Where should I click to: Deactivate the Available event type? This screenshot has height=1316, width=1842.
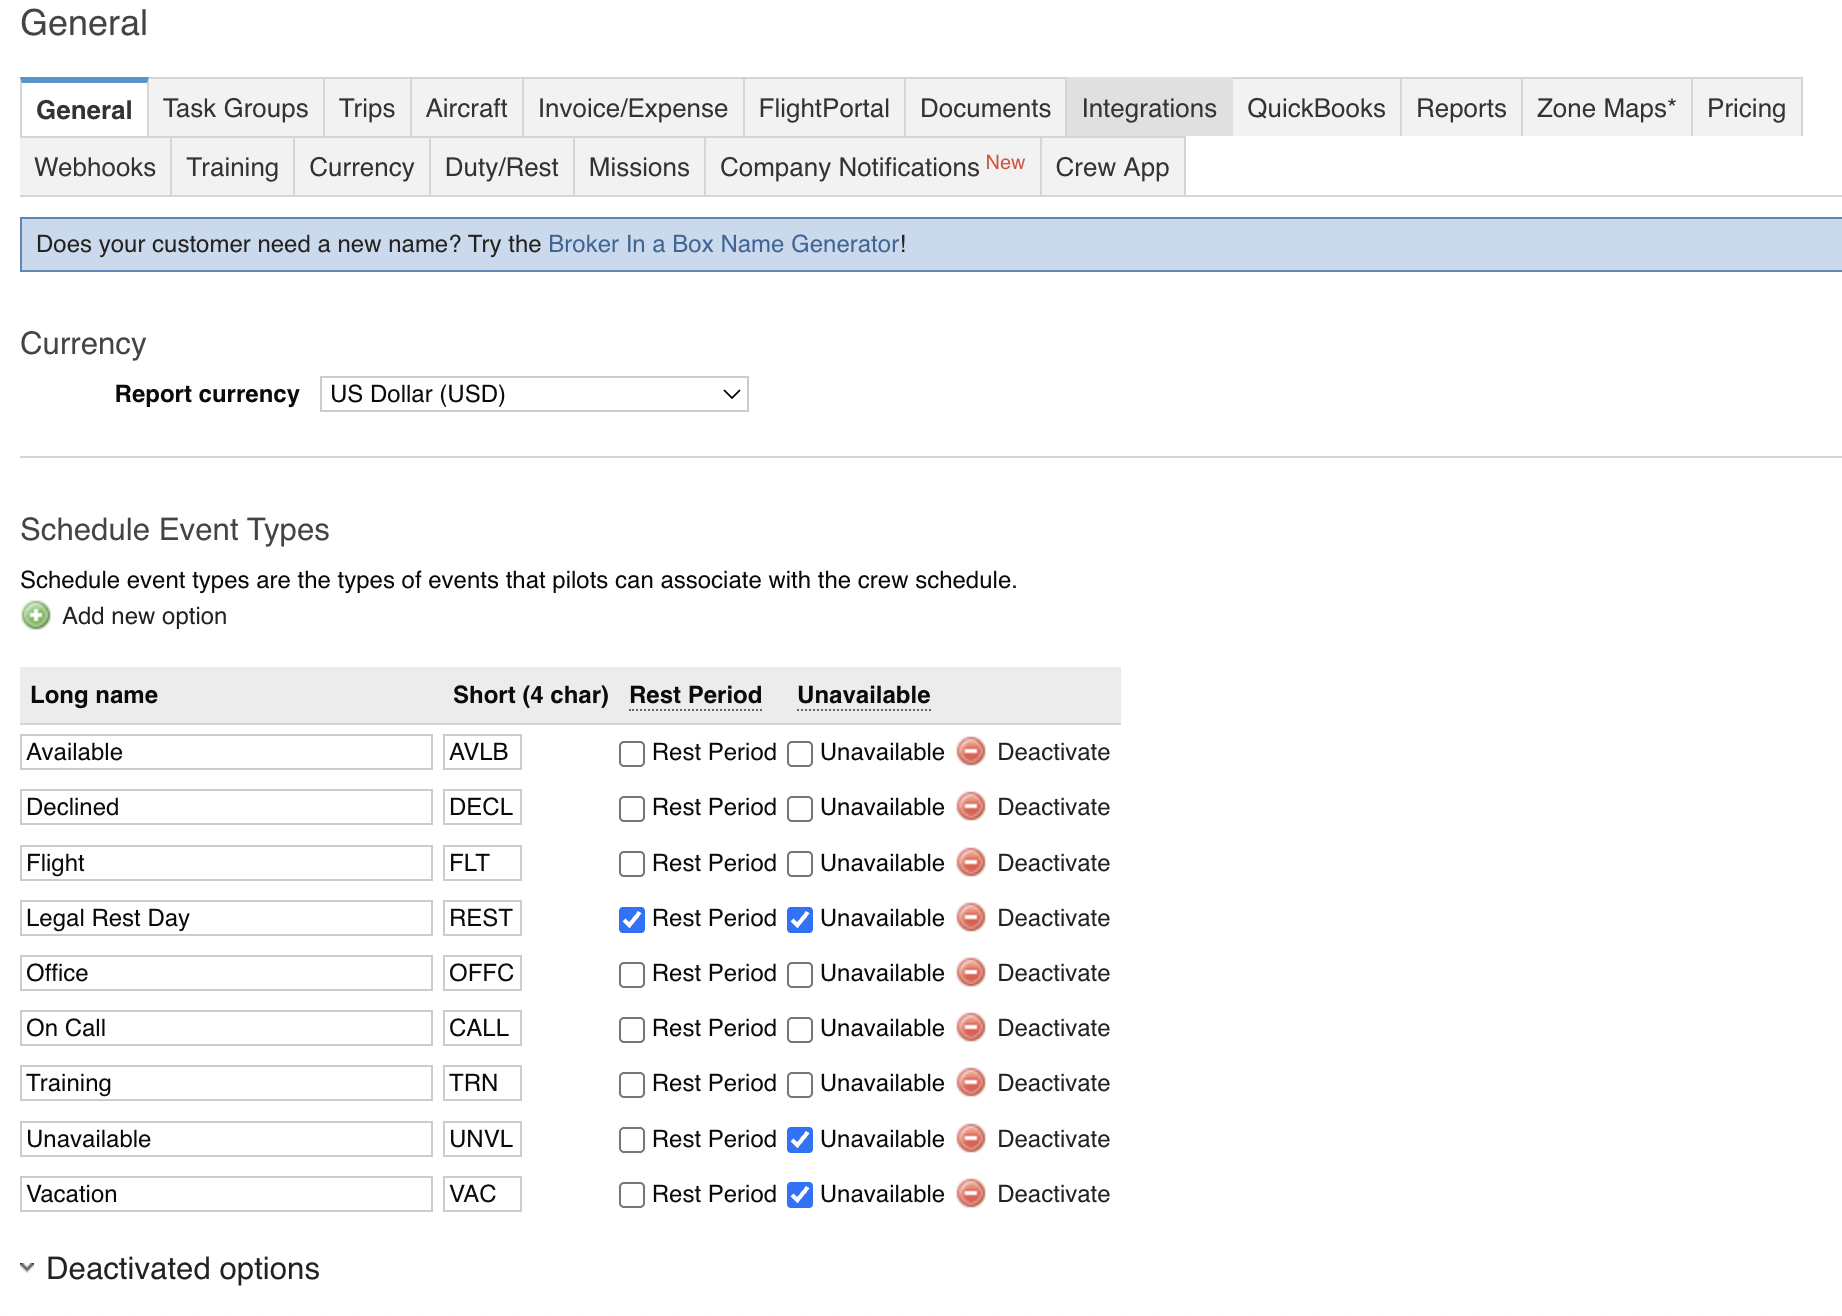970,752
